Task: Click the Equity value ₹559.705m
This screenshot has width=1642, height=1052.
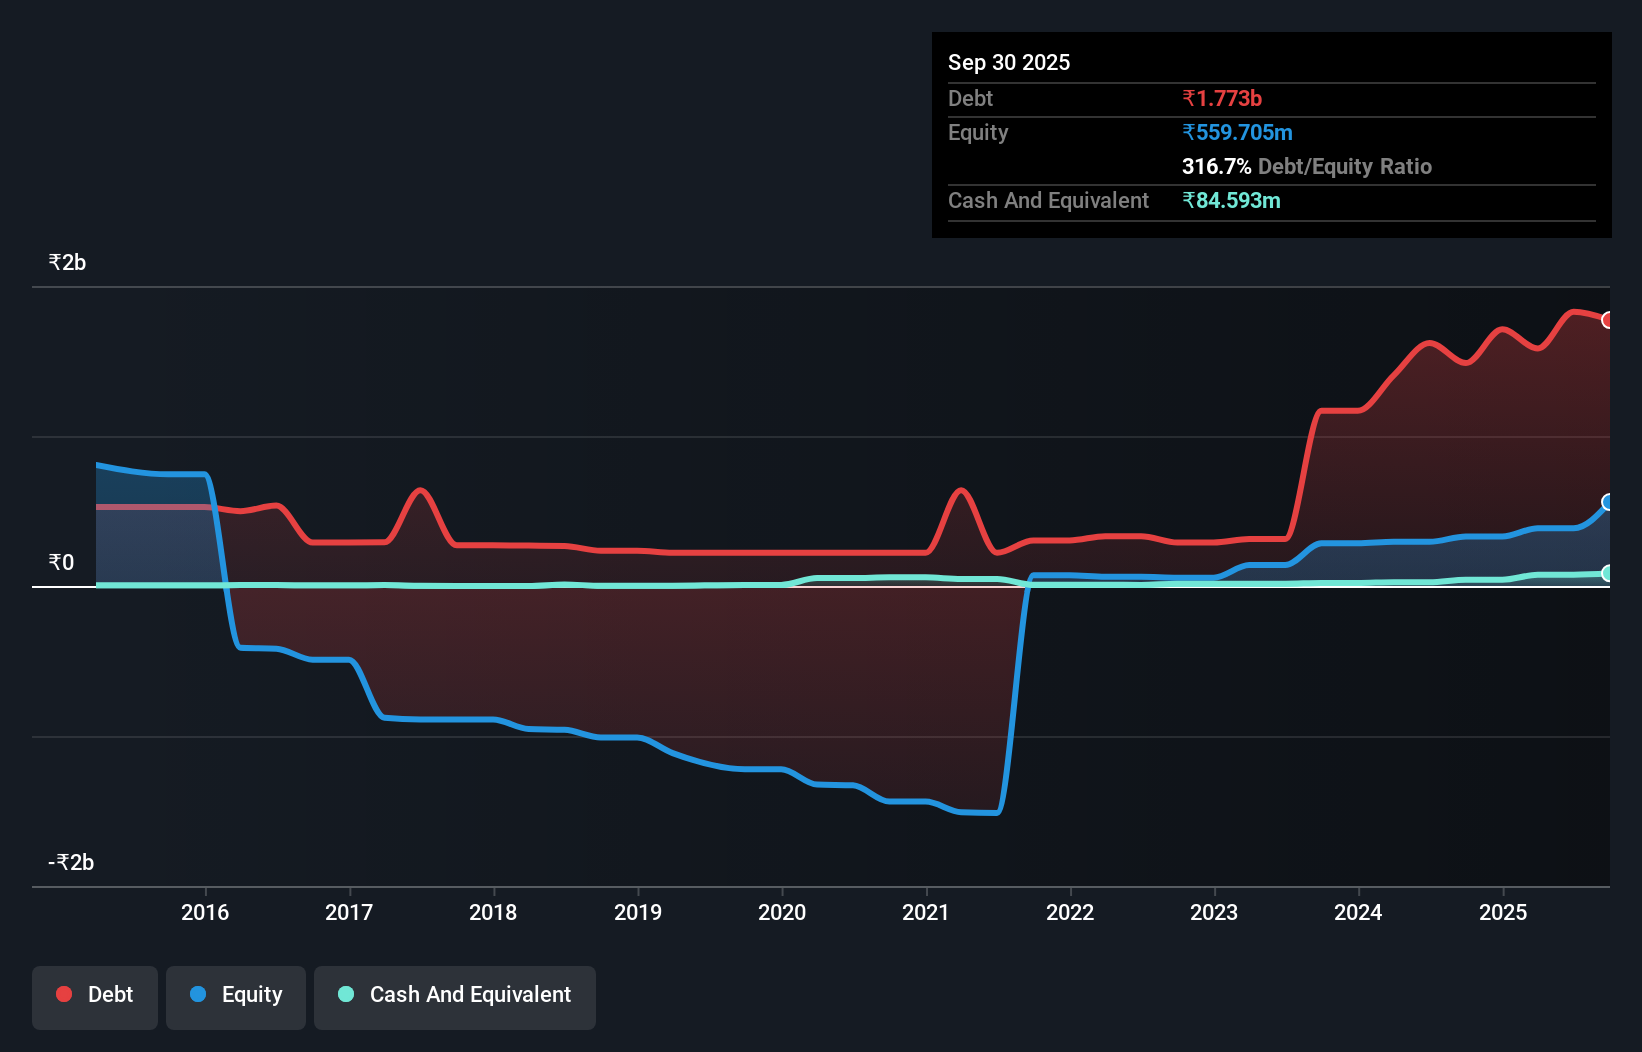Action: (1237, 132)
